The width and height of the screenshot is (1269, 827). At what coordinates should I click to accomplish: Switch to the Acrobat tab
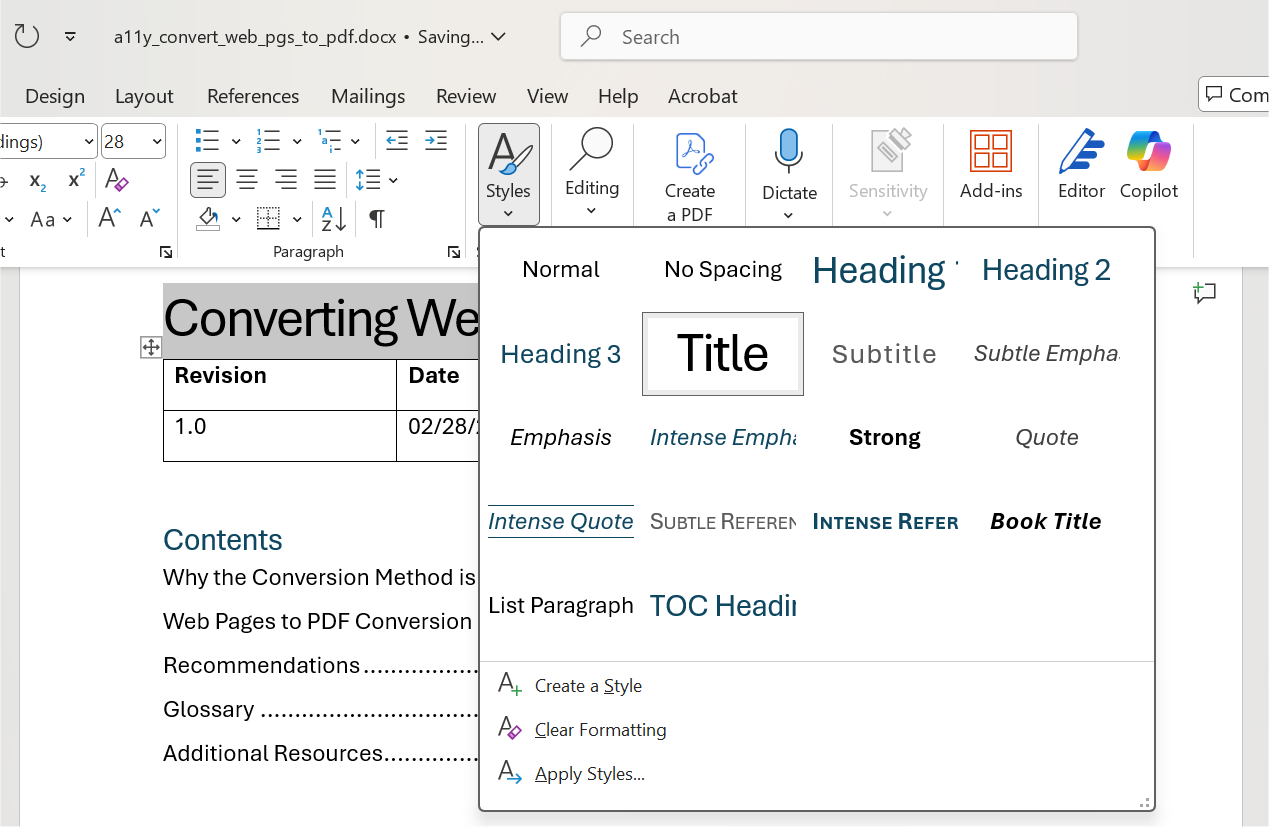702,96
